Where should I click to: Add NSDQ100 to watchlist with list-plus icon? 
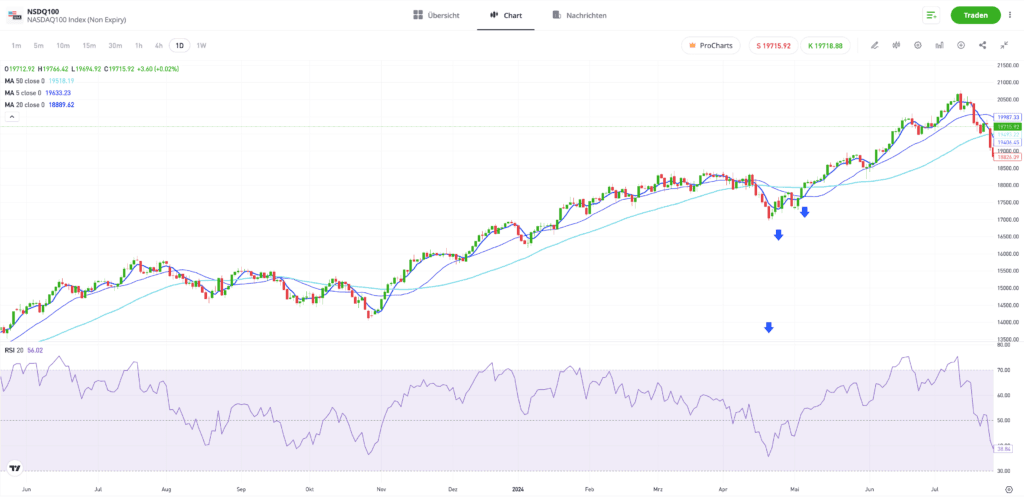931,15
